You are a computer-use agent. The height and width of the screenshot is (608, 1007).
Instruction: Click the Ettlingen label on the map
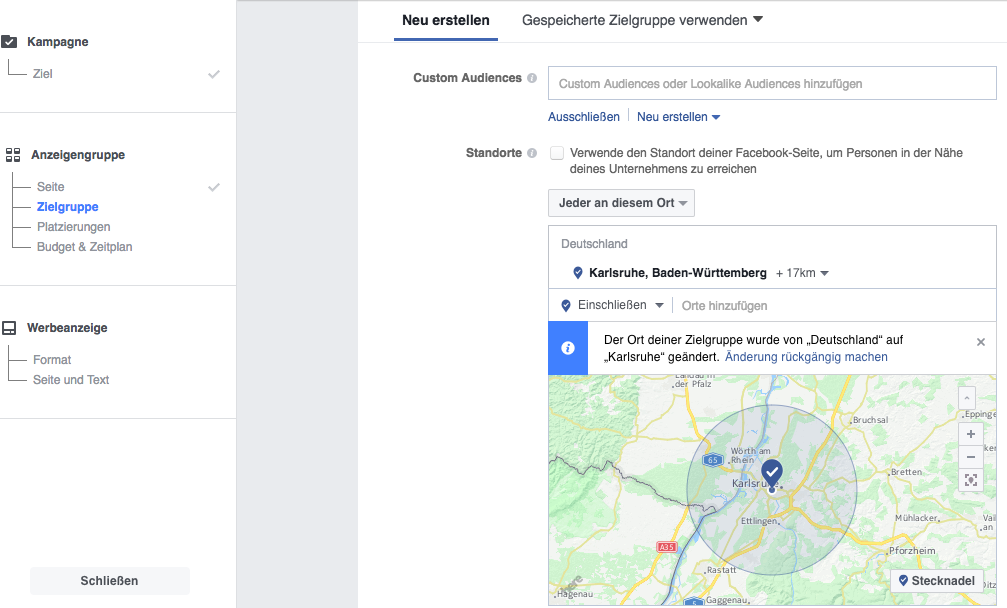759,521
